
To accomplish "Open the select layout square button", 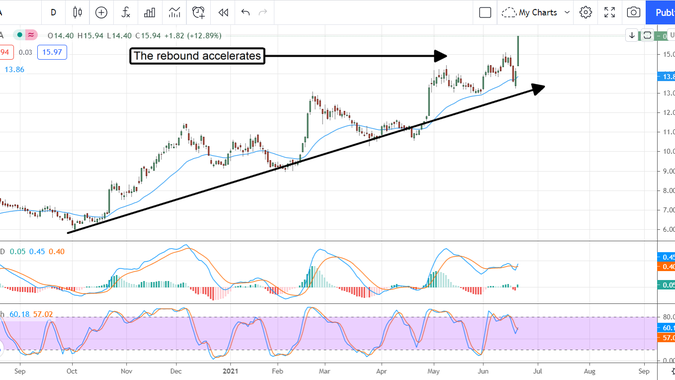I will (x=485, y=12).
